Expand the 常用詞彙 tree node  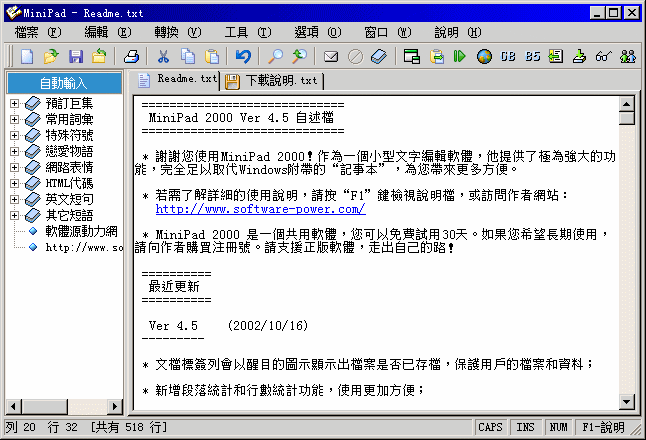click(14, 119)
